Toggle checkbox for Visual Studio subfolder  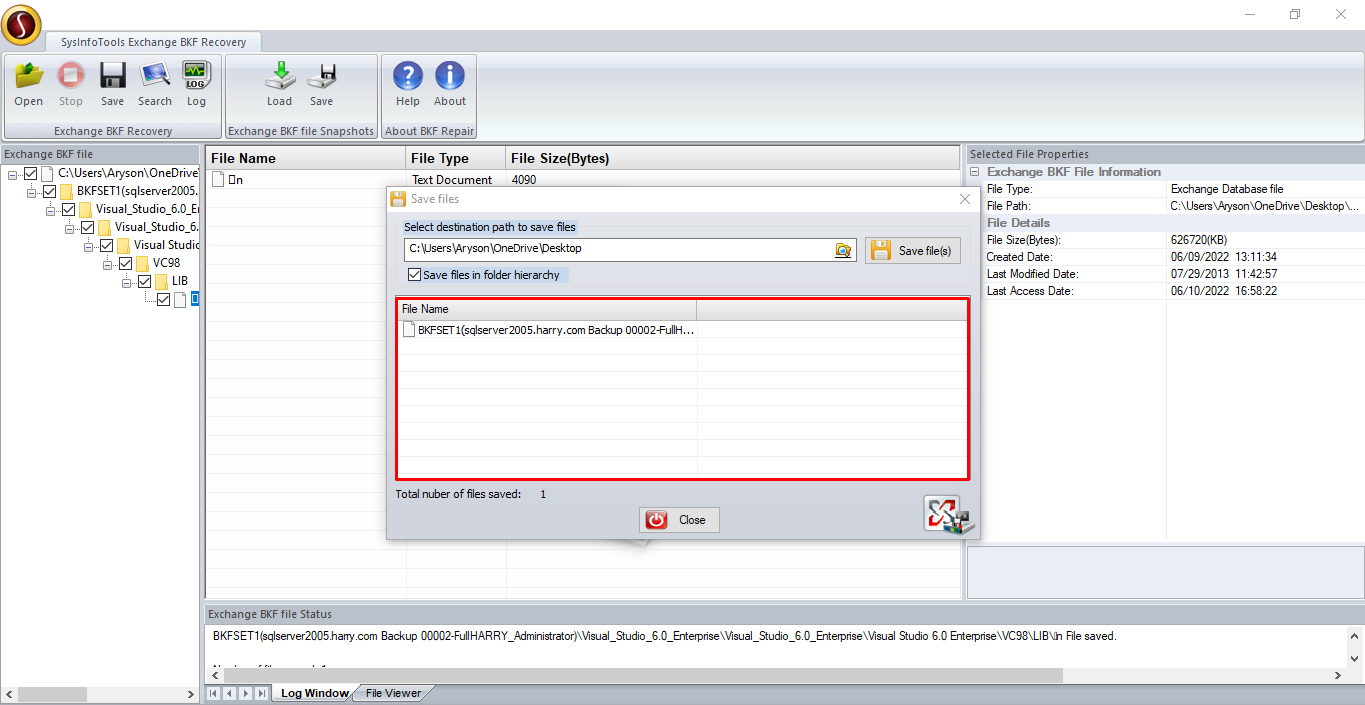pos(106,245)
